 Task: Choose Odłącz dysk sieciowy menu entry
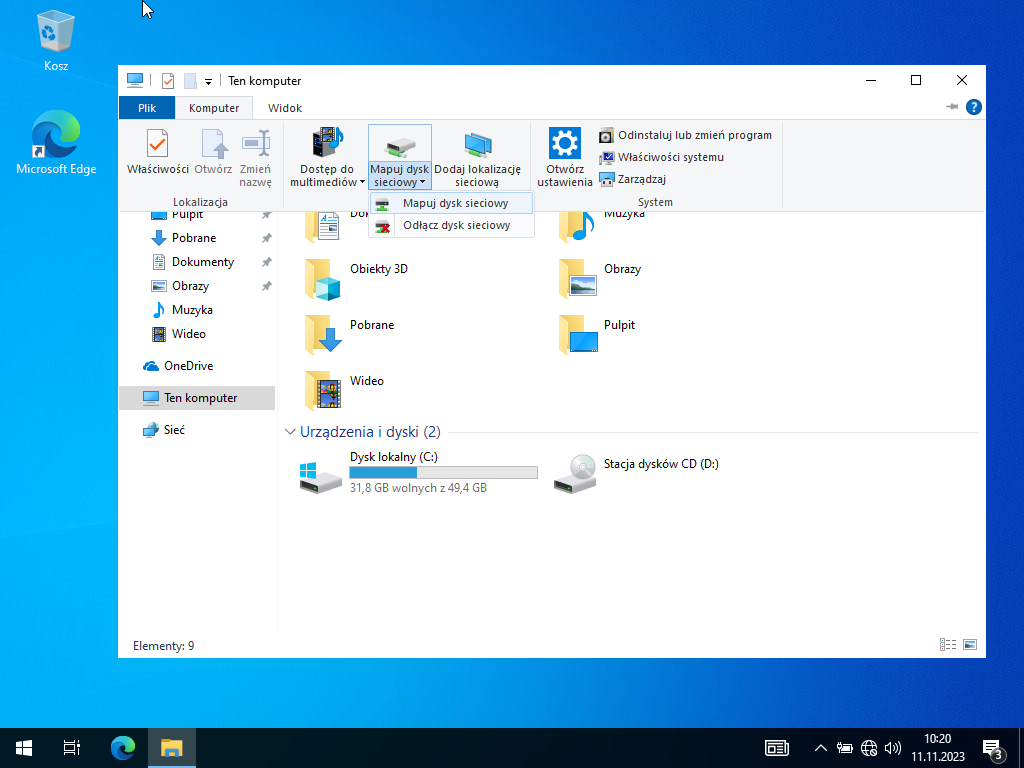tap(455, 226)
